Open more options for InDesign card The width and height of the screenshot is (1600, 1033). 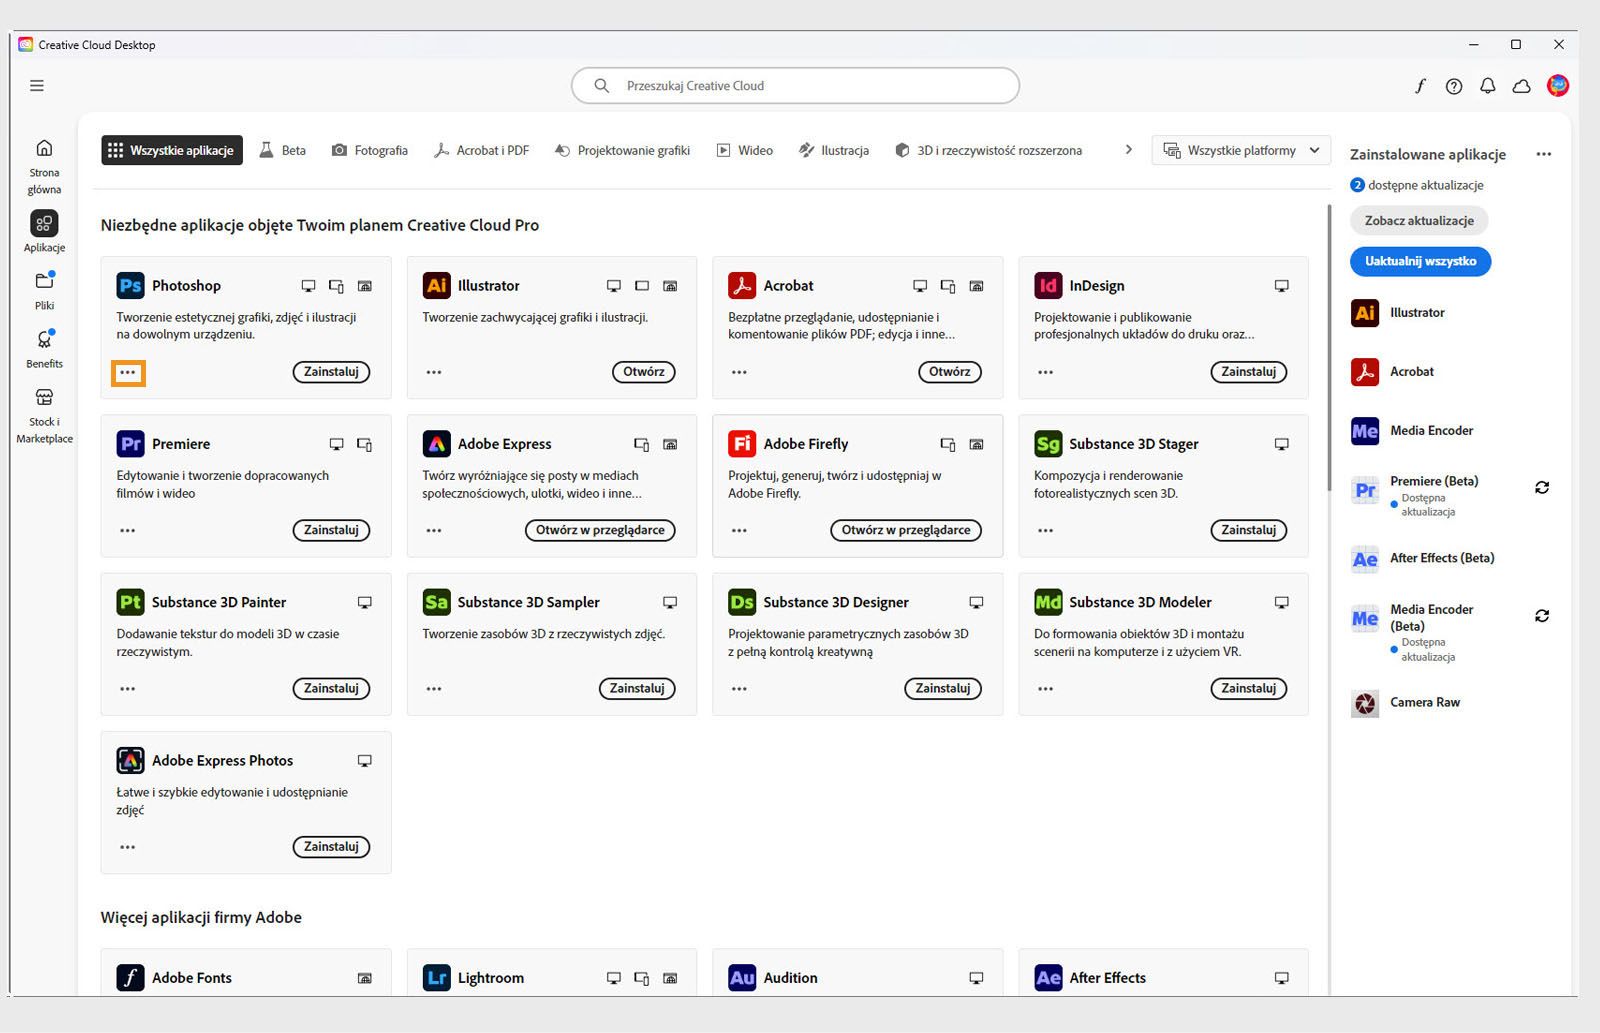(1045, 373)
